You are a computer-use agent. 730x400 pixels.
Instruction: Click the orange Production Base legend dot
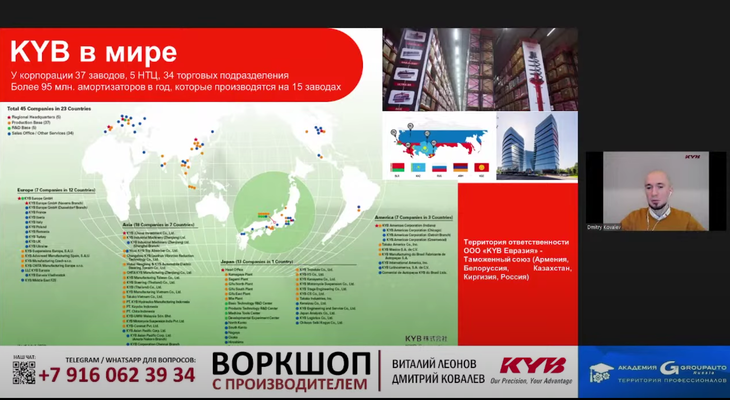click(x=9, y=122)
